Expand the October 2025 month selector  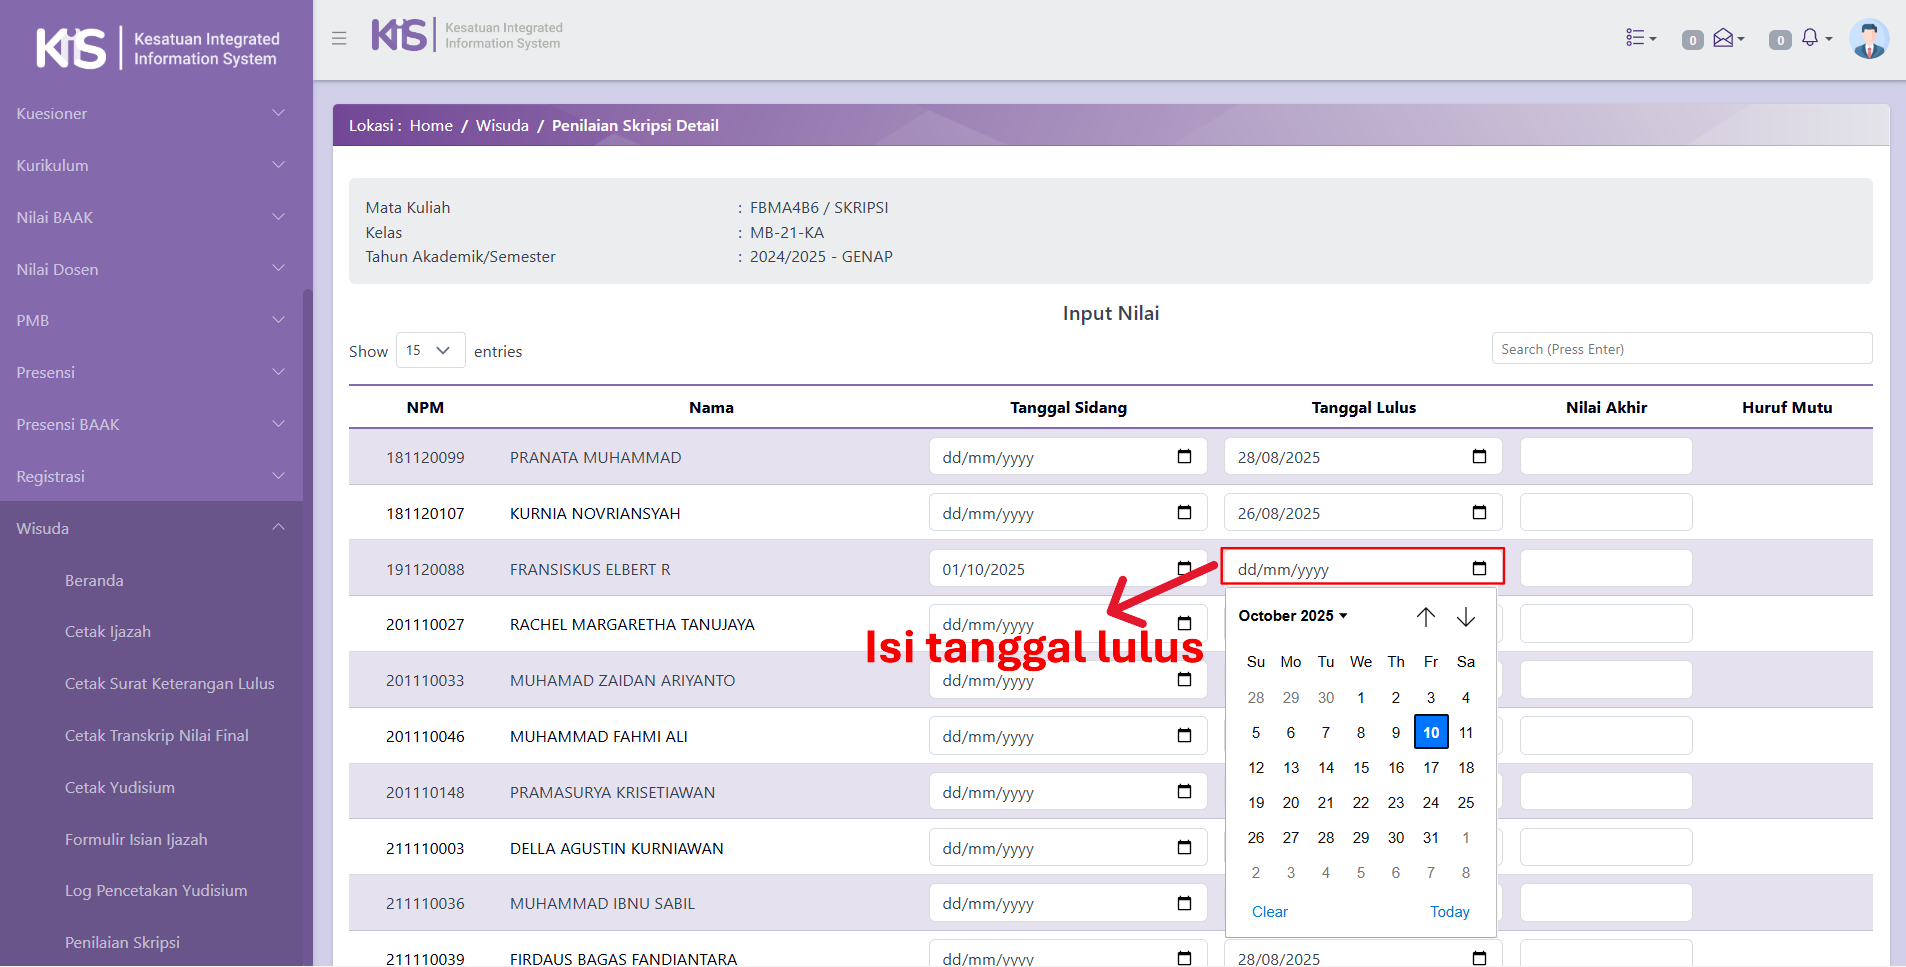[1292, 616]
